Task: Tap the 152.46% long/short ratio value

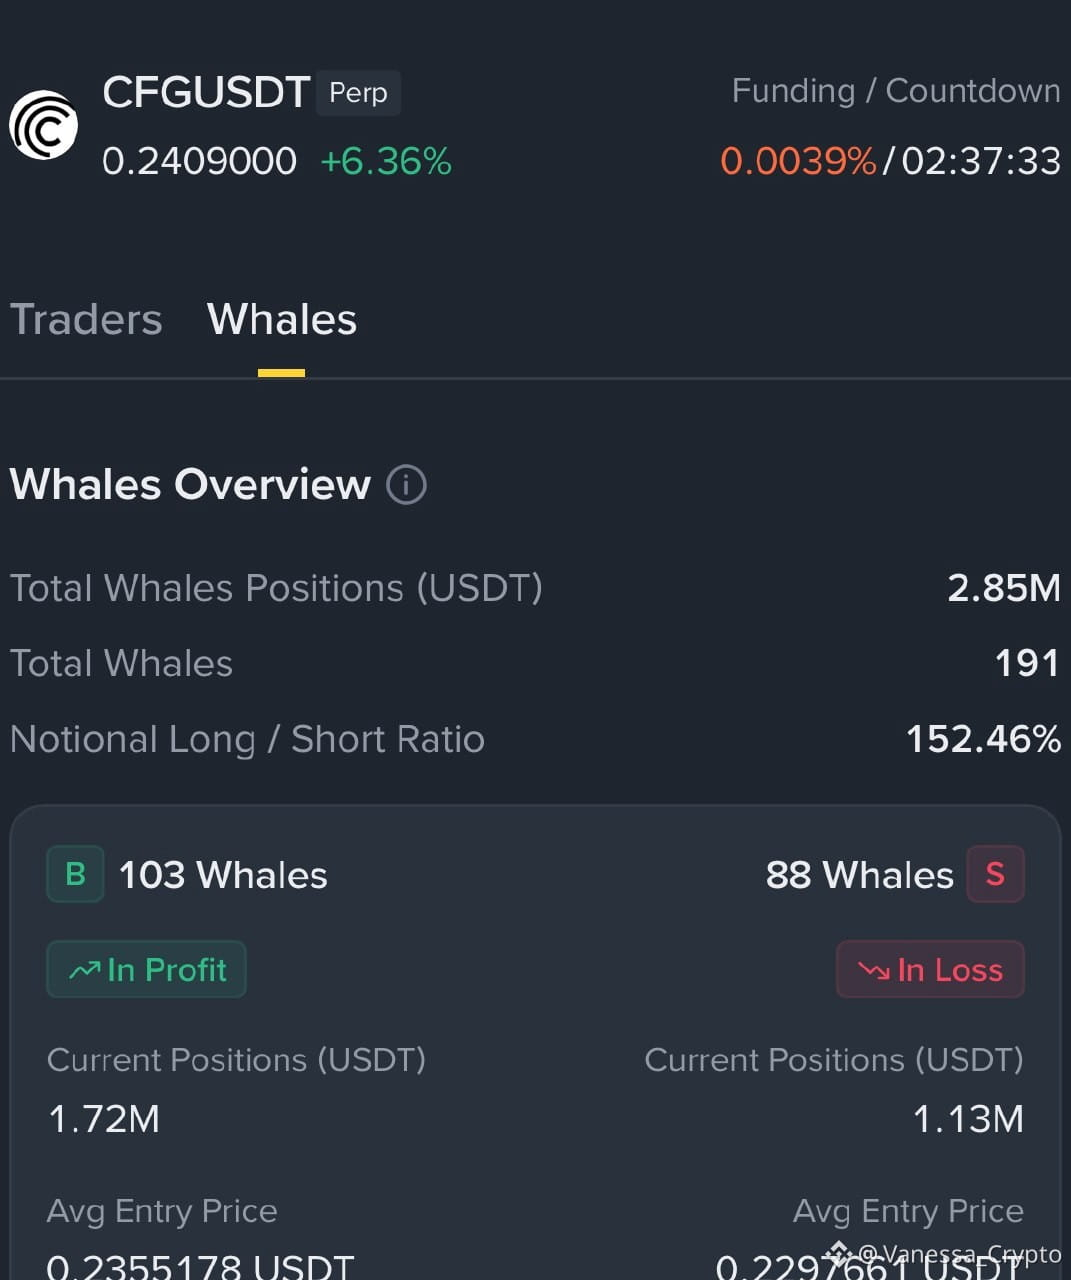Action: tap(983, 739)
